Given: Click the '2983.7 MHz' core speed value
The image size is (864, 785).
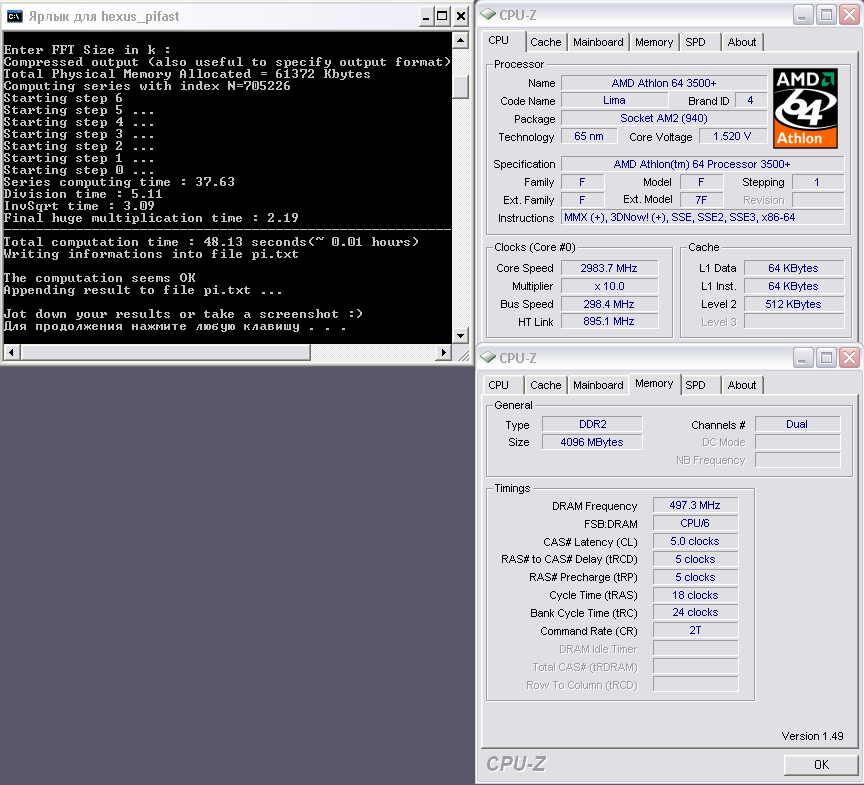Looking at the screenshot, I should click(x=609, y=268).
